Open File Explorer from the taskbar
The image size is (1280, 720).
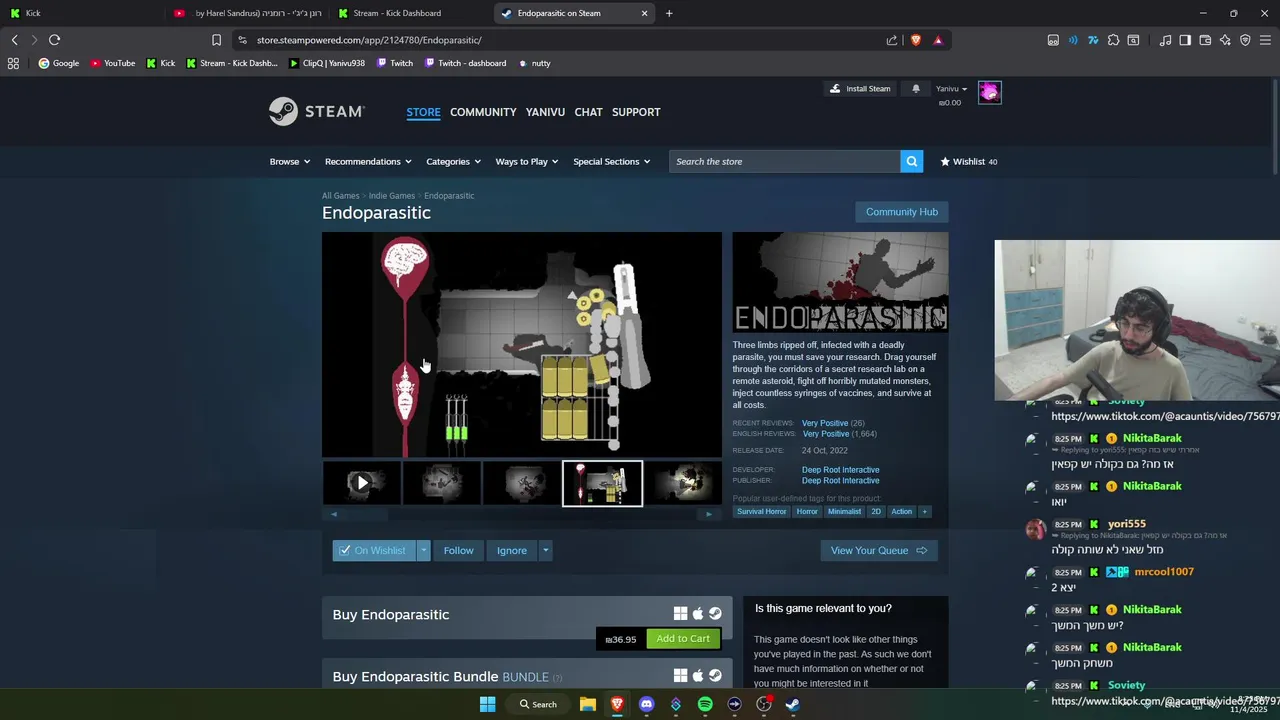[588, 704]
